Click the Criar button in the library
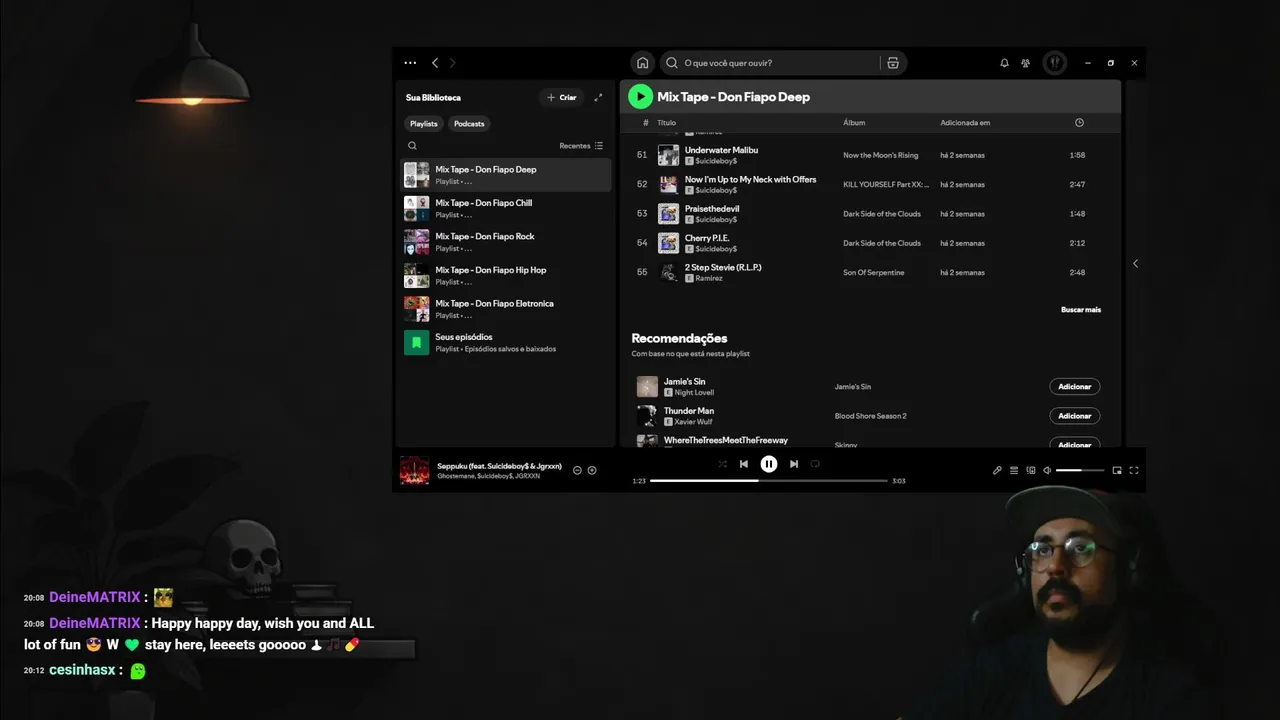The image size is (1280, 720). pyautogui.click(x=562, y=97)
